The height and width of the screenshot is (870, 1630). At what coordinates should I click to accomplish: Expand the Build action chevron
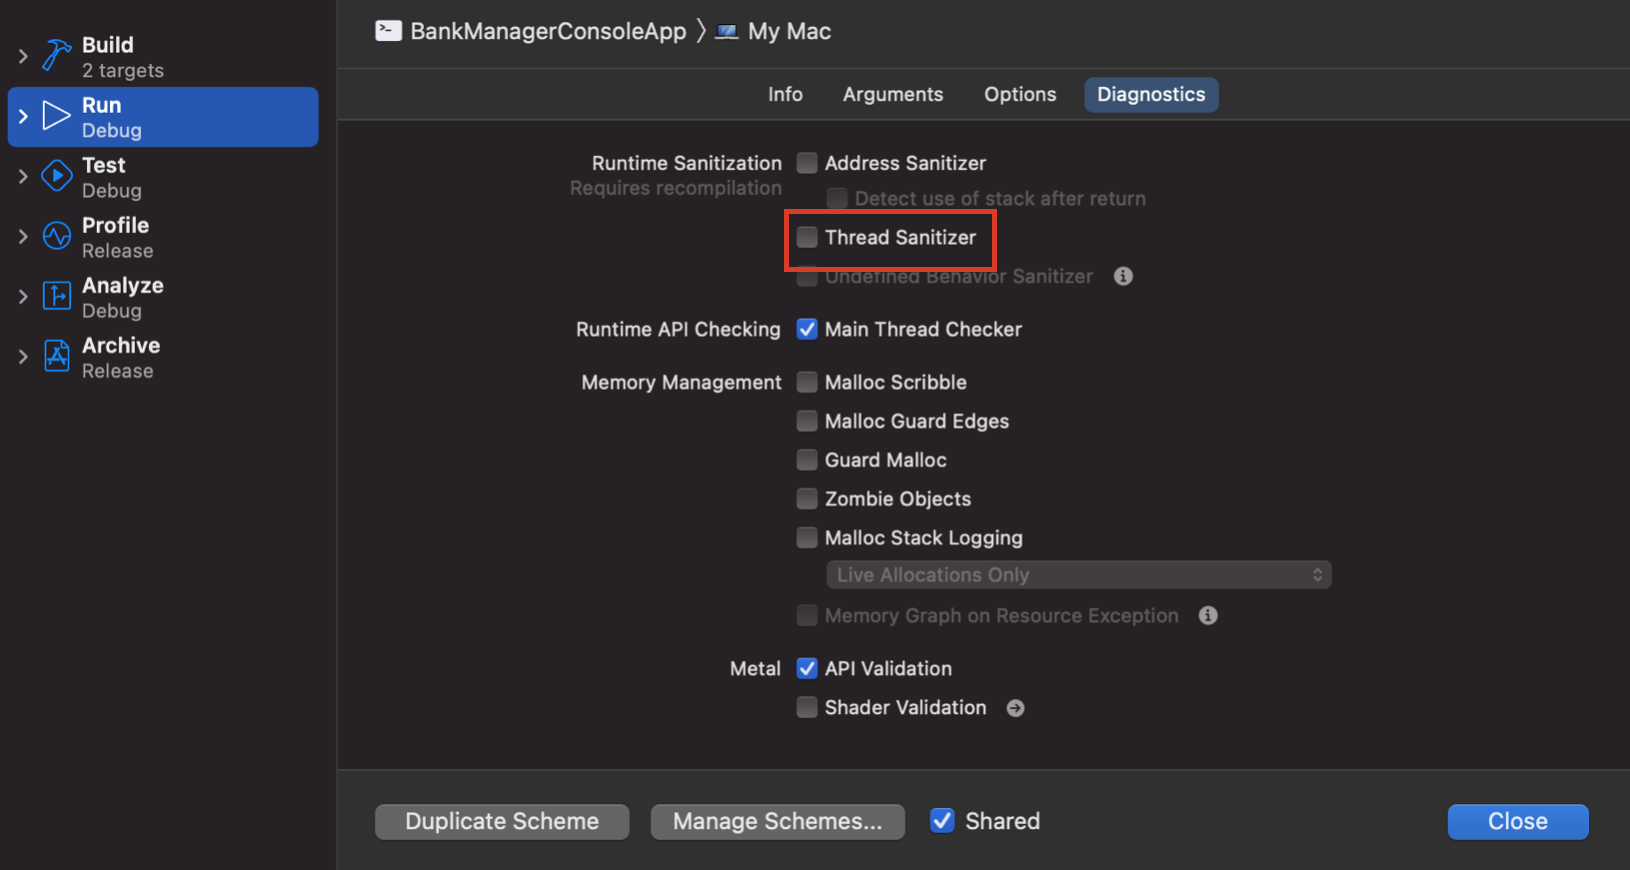(23, 56)
